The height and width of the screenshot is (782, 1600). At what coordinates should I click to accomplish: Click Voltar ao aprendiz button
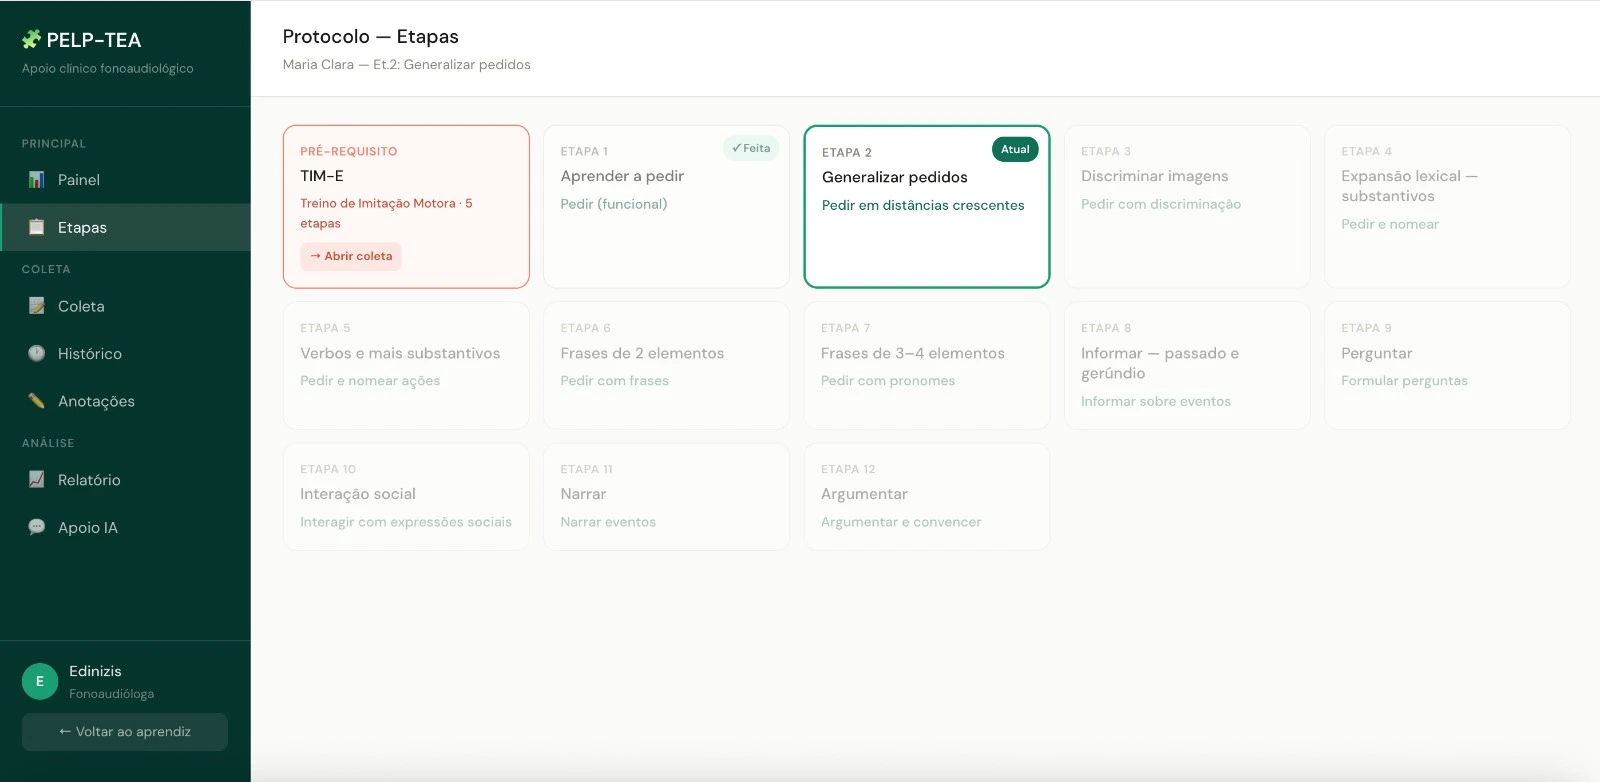(x=125, y=731)
